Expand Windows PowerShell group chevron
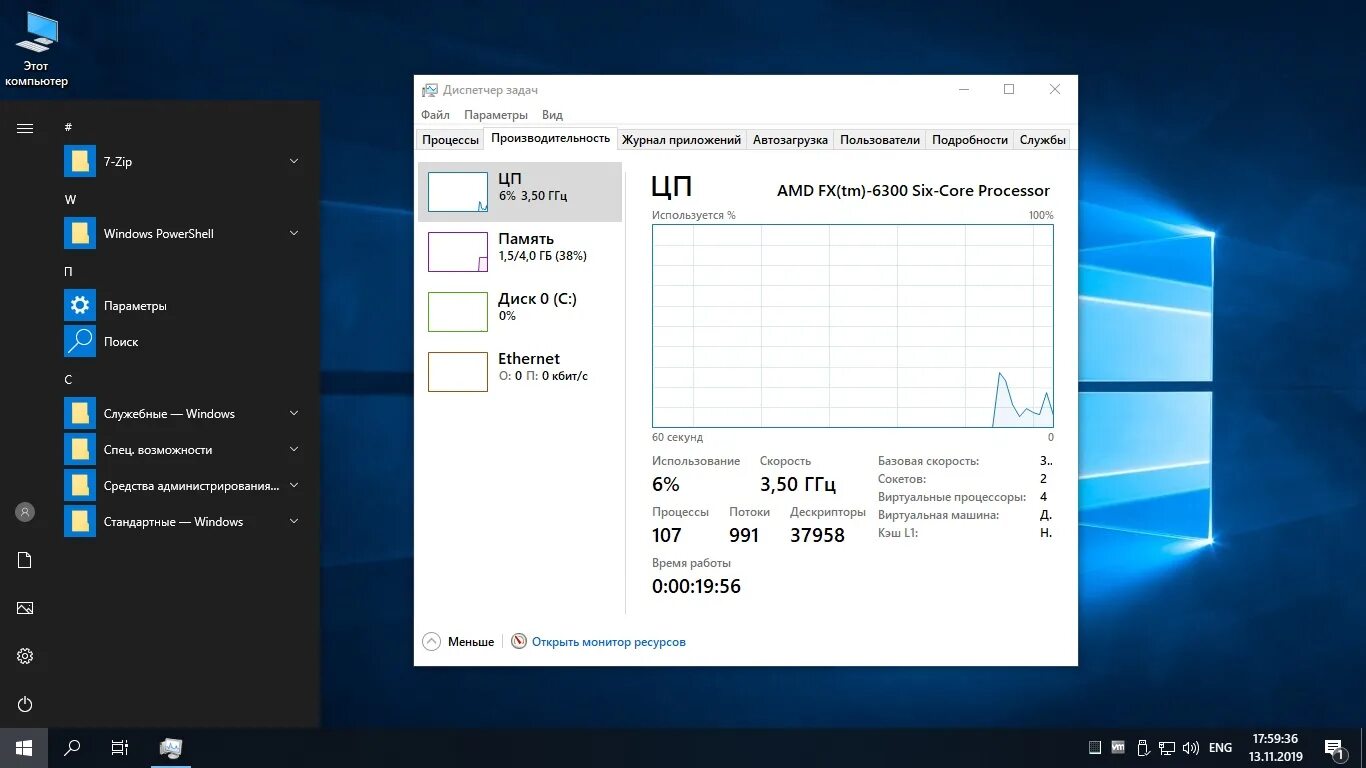Screen dimensions: 1366x768 pyautogui.click(x=294, y=233)
